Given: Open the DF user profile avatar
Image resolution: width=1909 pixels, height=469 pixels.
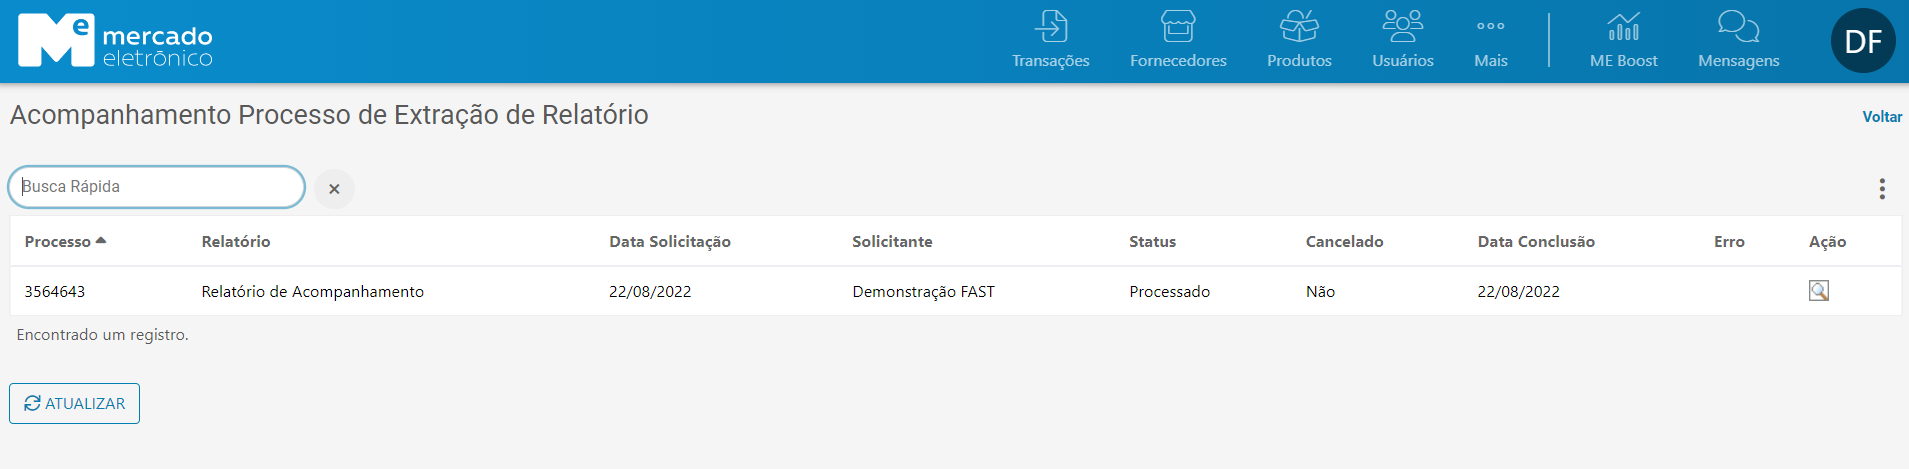Looking at the screenshot, I should click(1863, 41).
